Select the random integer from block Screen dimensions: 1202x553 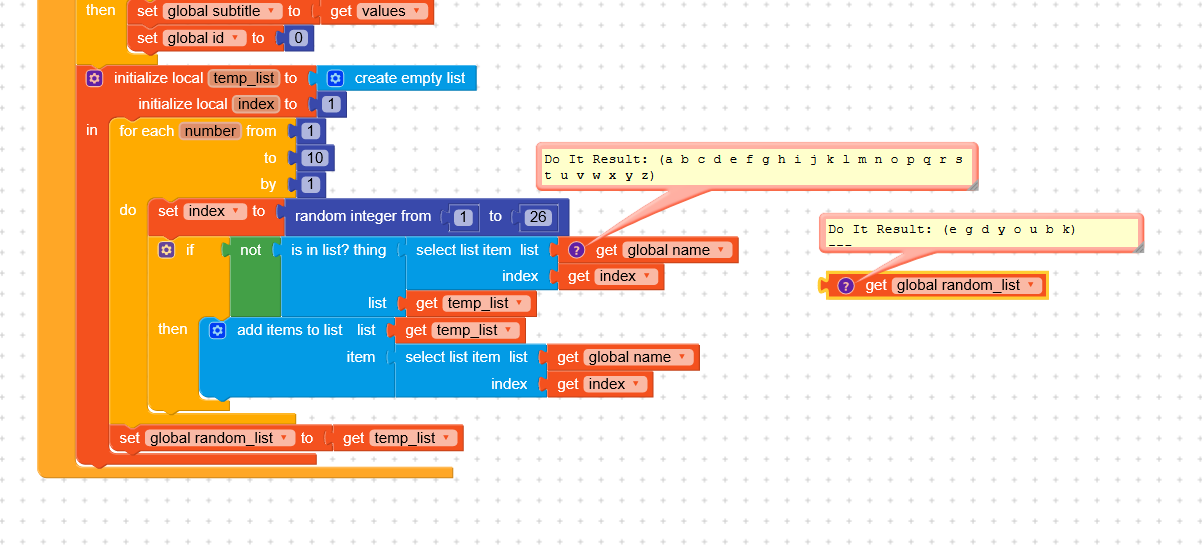[362, 217]
